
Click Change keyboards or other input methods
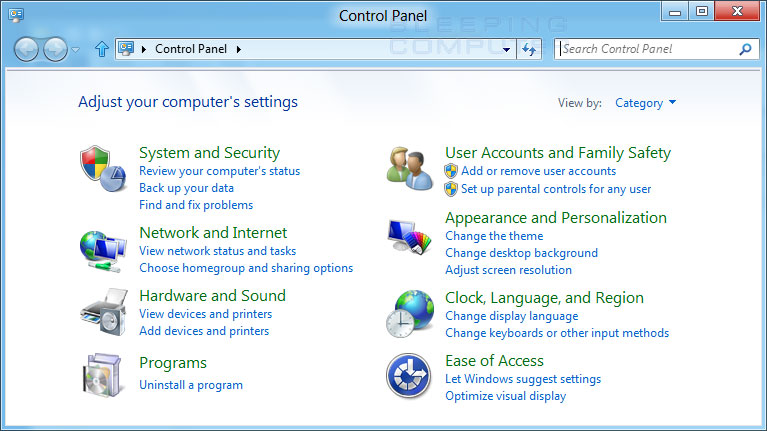(x=557, y=333)
